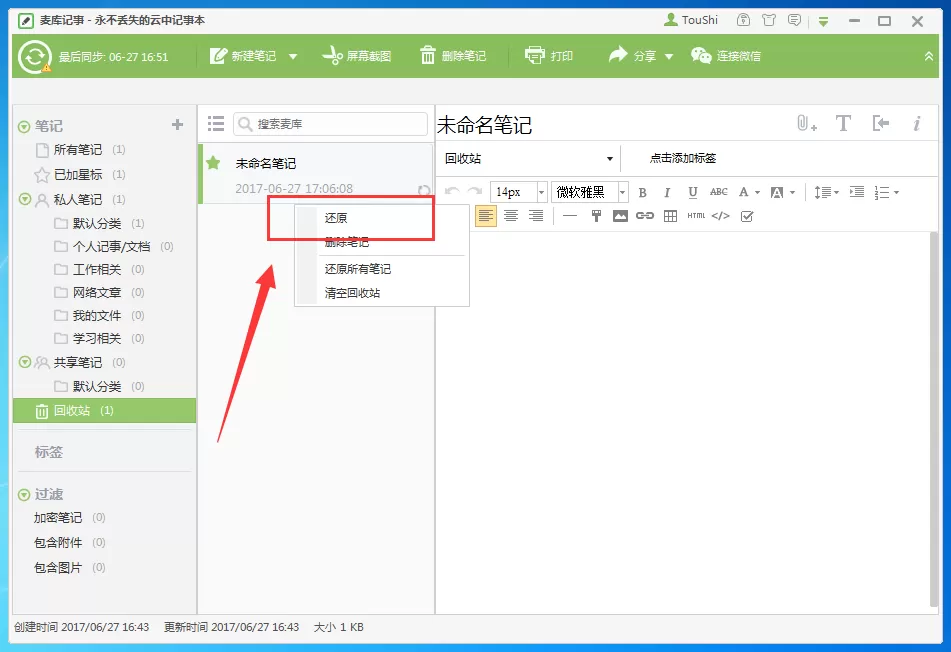Click 点击添加标签 to add a tag
951x652 pixels.
pos(682,158)
